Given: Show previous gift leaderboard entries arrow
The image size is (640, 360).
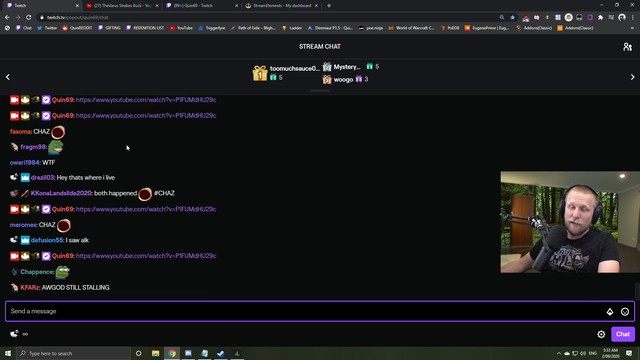Looking at the screenshot, I should pyautogui.click(x=8, y=77).
